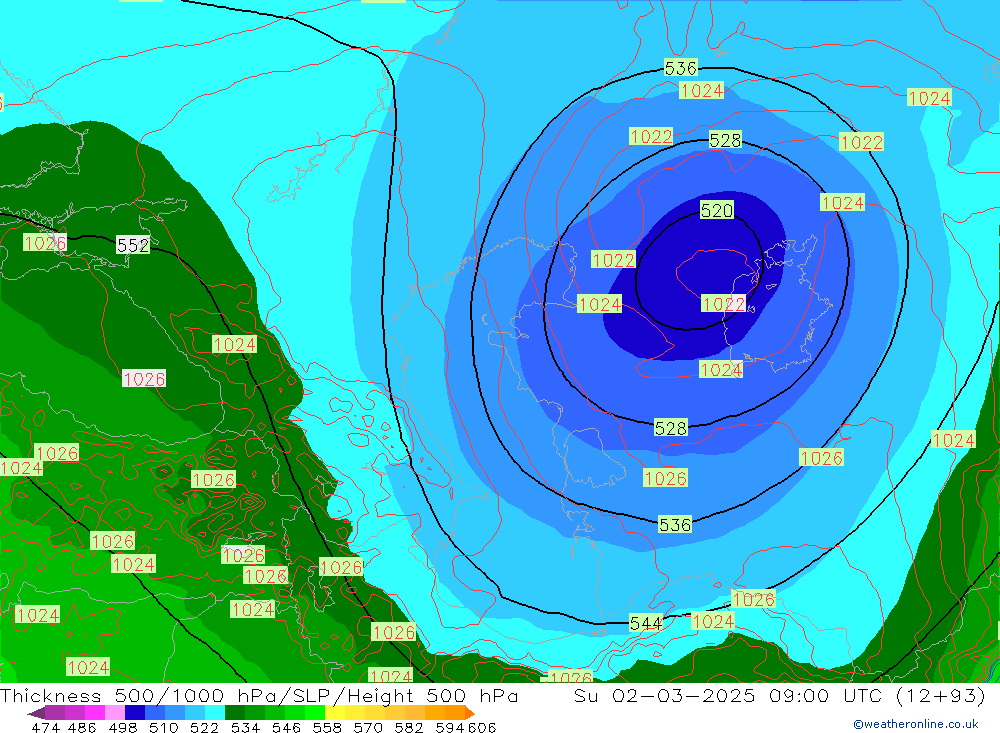
Task: Click the yellow legend swatch above 558
Action: pyautogui.click(x=335, y=713)
